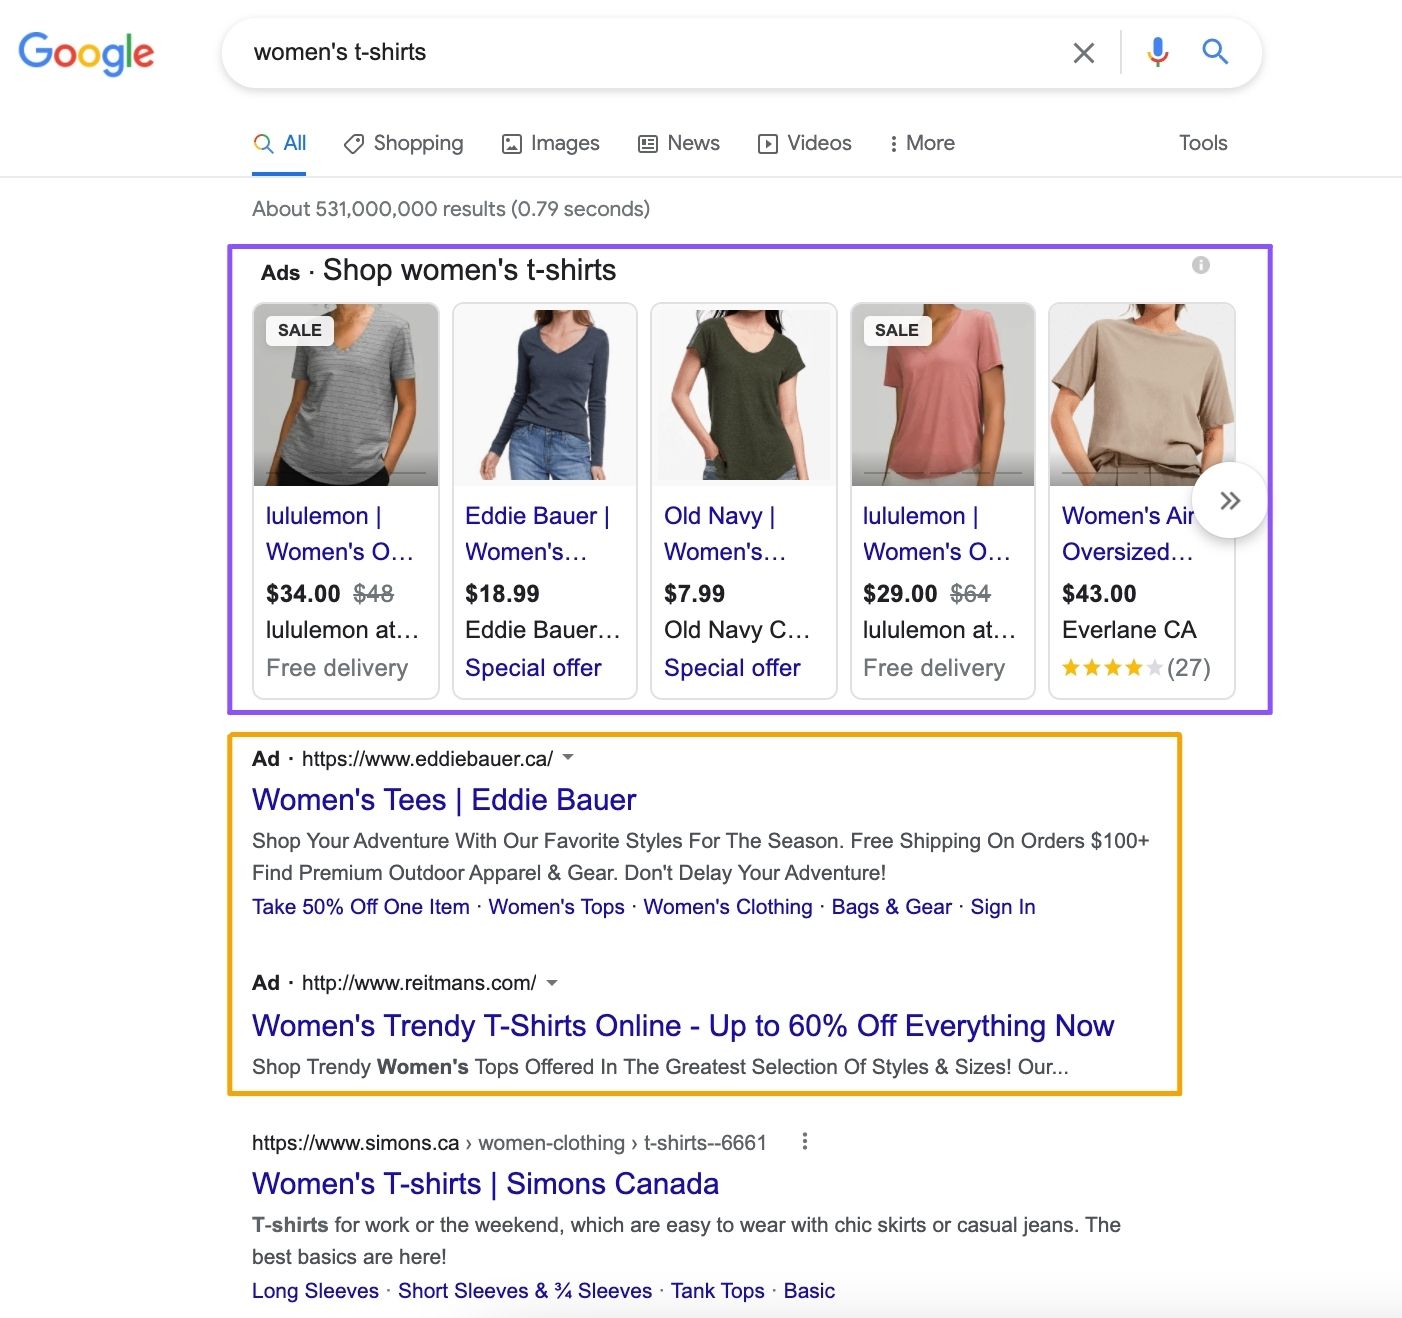The width and height of the screenshot is (1402, 1318).
Task: Click the microphone voice search icon
Action: (1157, 52)
